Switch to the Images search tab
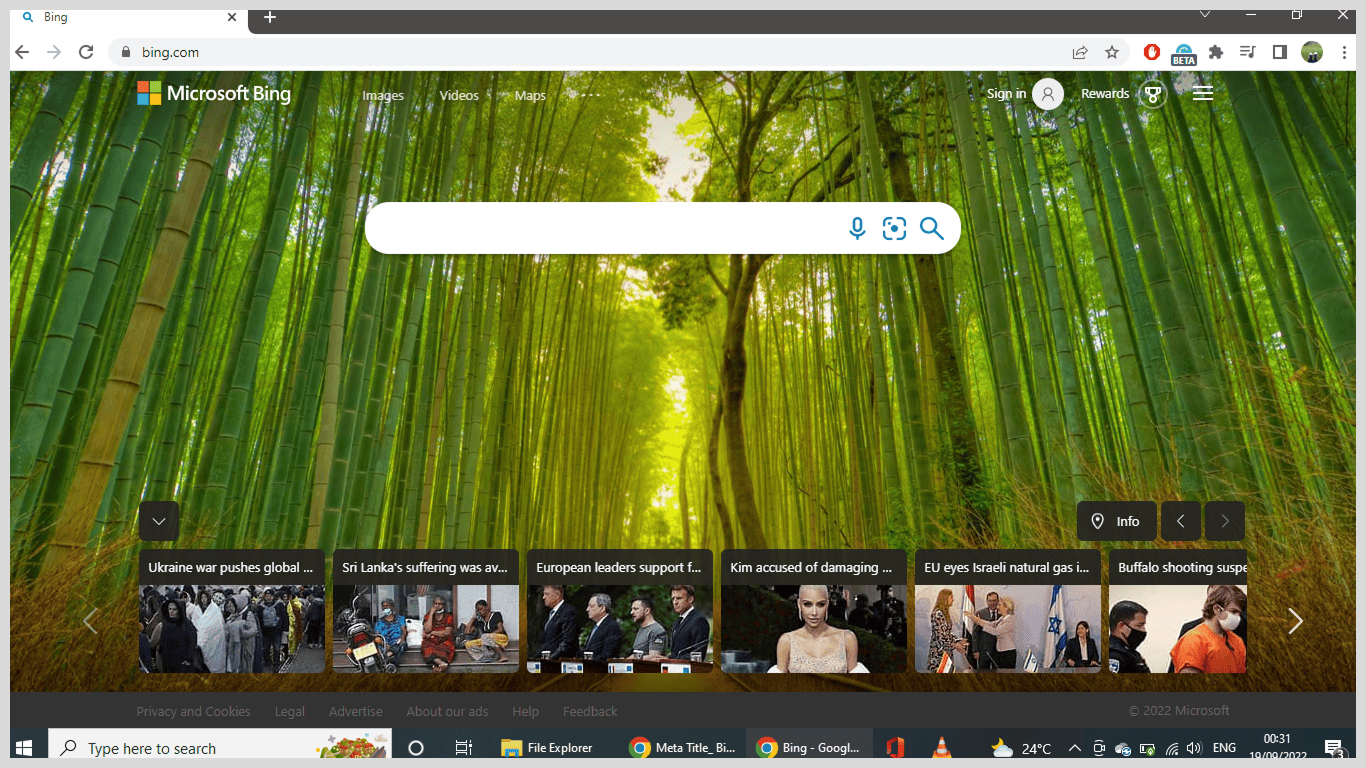1366x768 pixels. (383, 95)
